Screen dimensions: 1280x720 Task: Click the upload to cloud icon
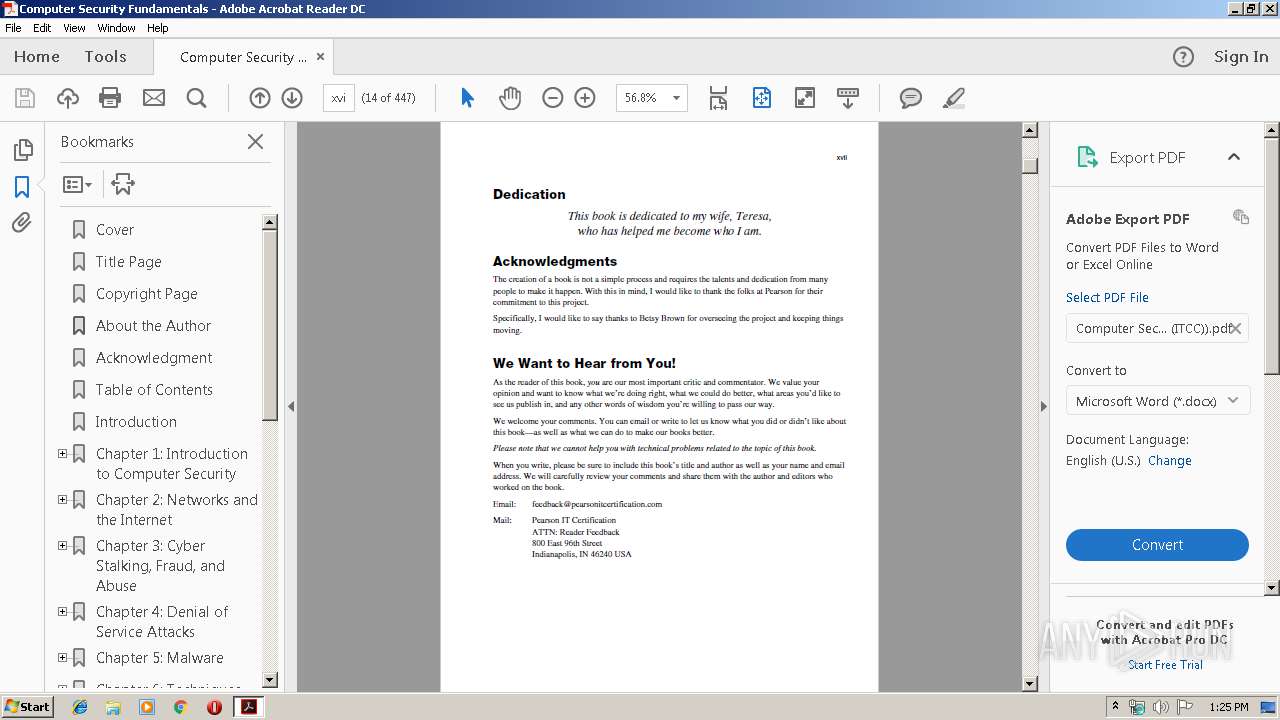point(68,98)
